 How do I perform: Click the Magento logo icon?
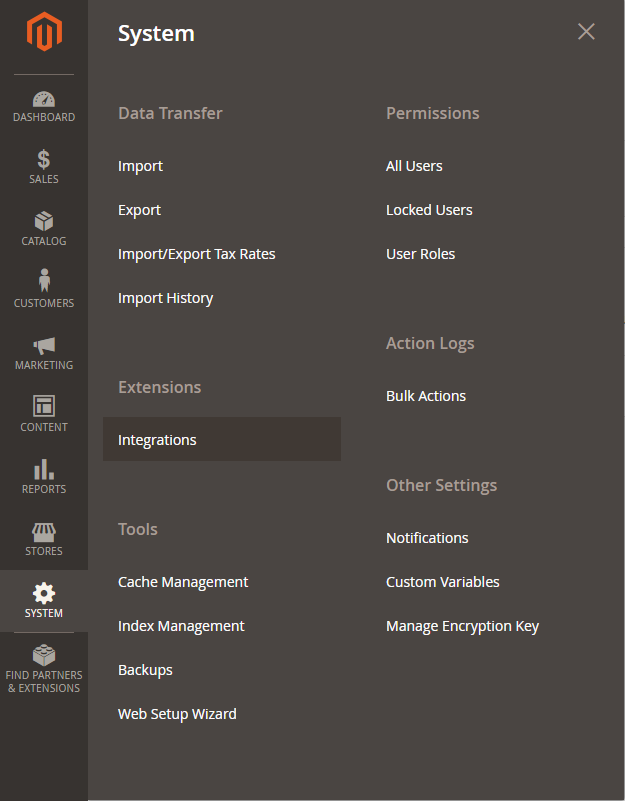(44, 33)
